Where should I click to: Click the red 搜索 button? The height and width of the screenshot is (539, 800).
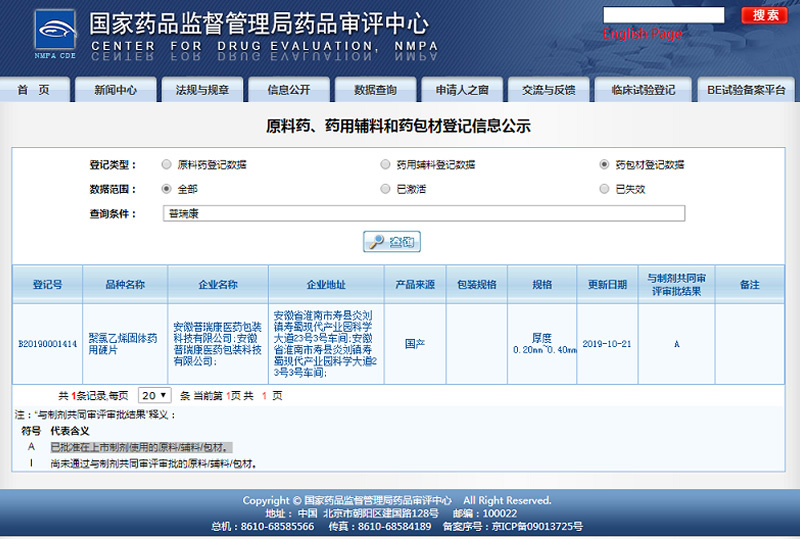(x=766, y=15)
